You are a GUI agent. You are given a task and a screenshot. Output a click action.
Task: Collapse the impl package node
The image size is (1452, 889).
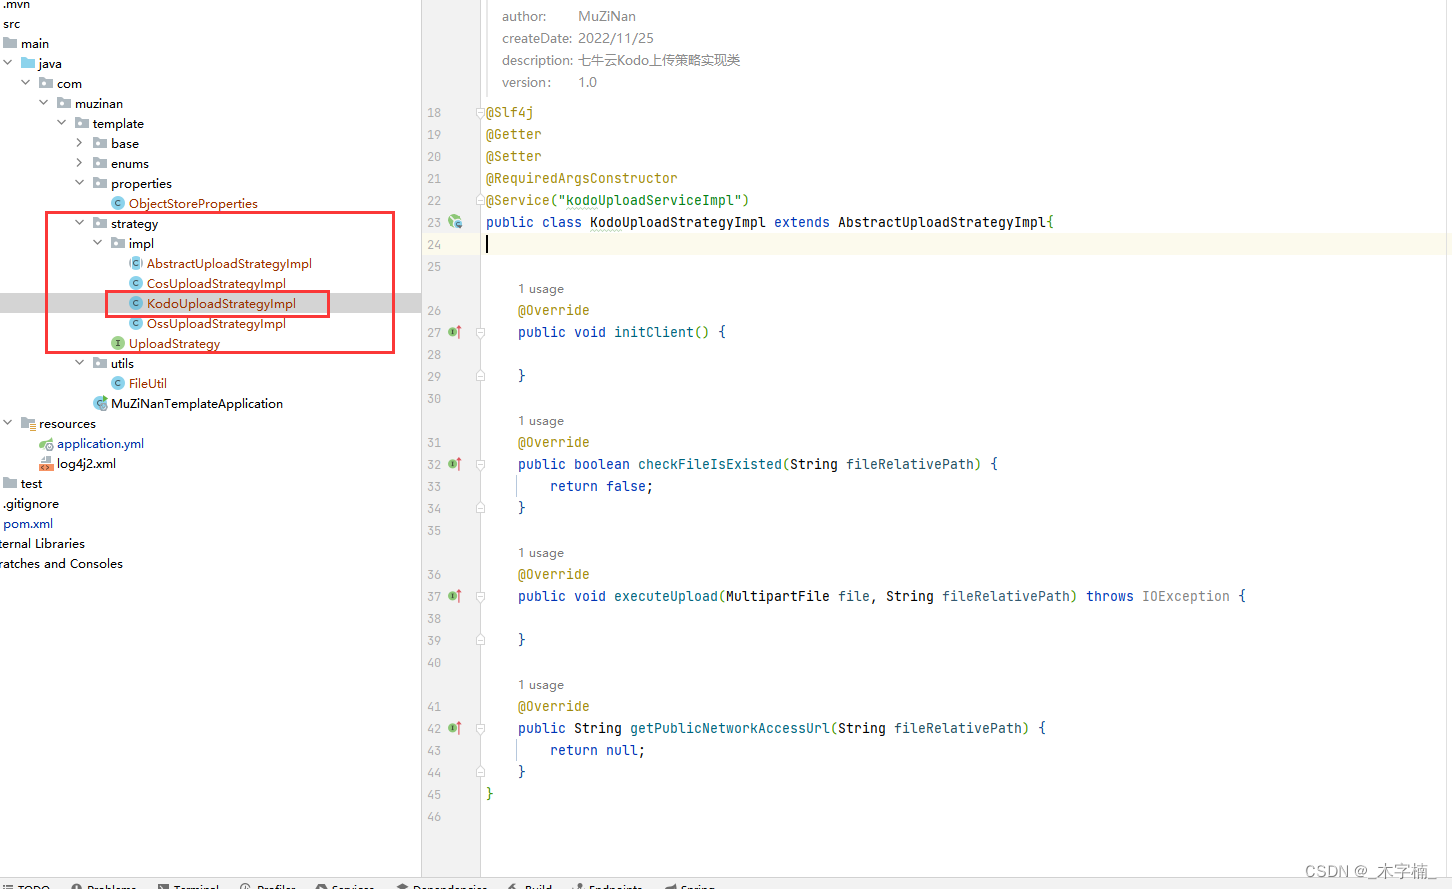98,243
